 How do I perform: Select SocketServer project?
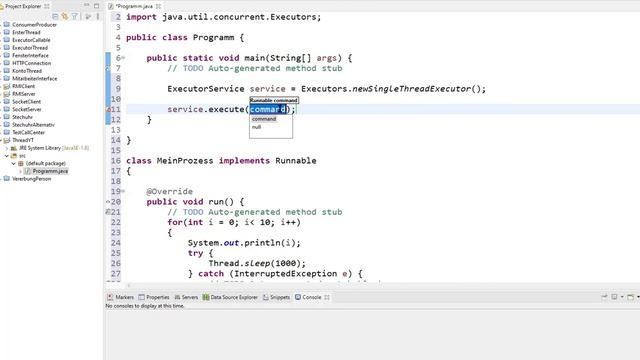27,109
